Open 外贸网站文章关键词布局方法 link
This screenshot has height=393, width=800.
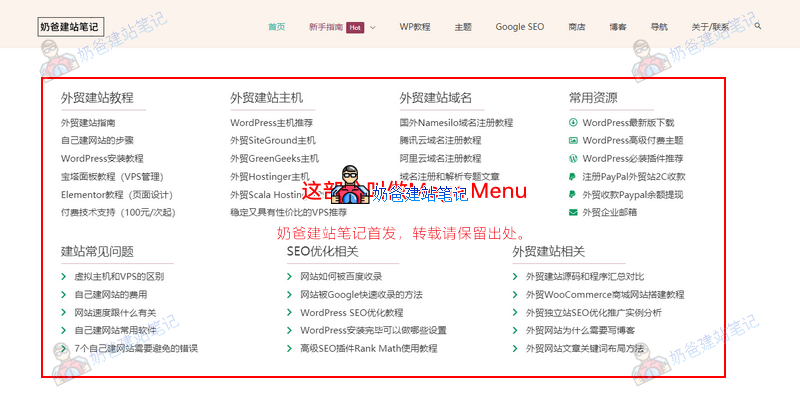[585, 349]
